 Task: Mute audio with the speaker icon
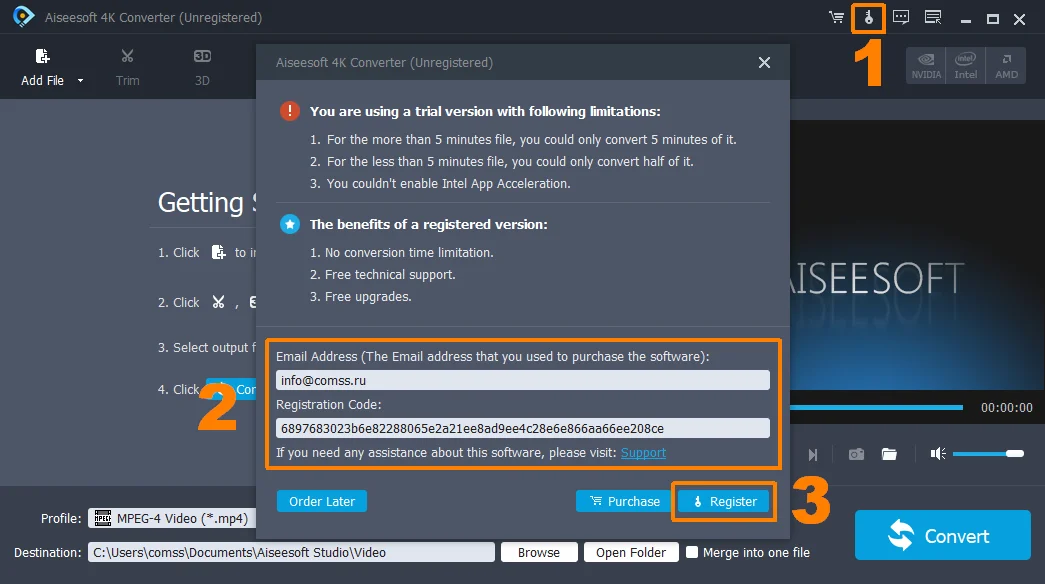pos(937,454)
